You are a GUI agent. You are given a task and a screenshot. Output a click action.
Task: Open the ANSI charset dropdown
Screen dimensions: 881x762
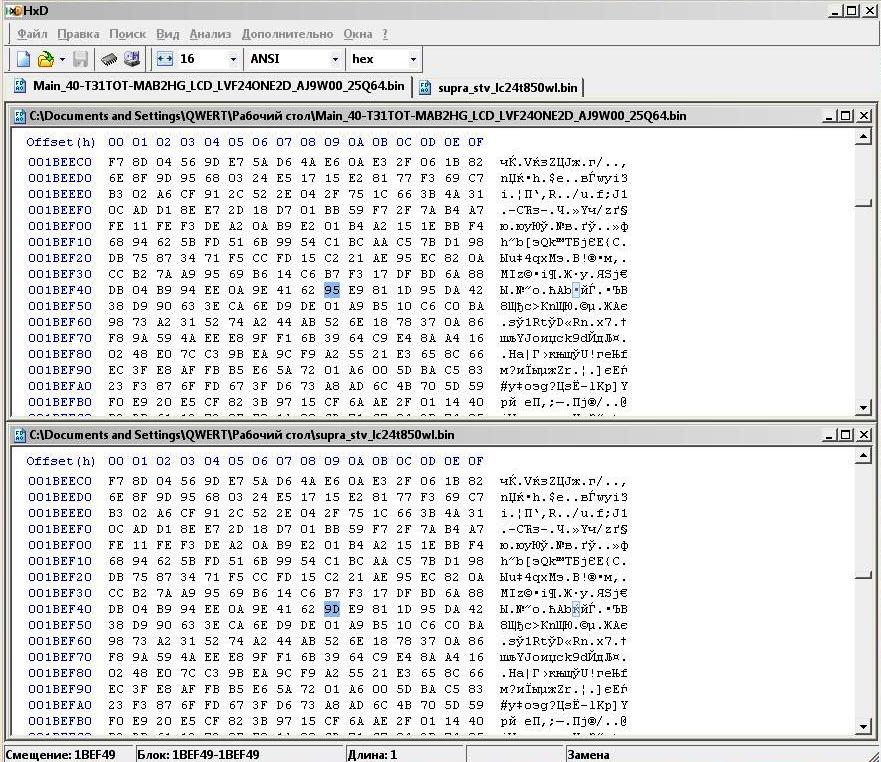pos(334,60)
